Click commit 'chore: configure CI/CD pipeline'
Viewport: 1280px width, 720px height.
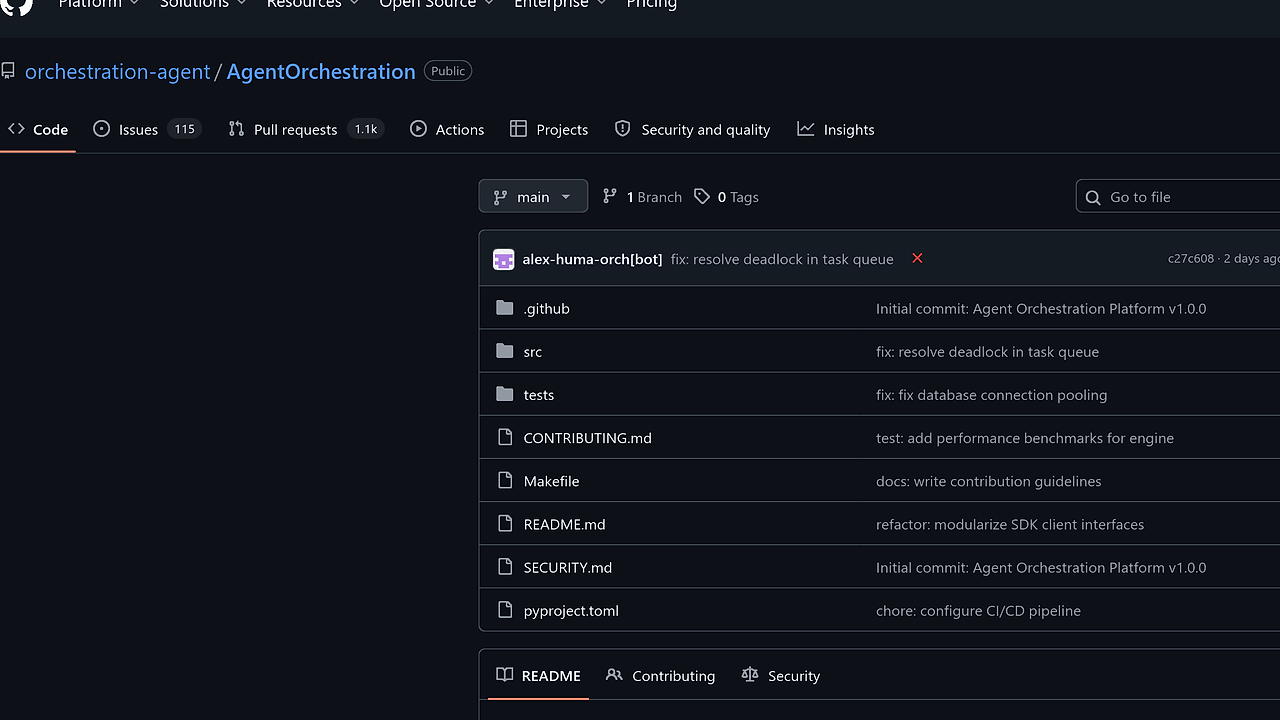point(978,610)
